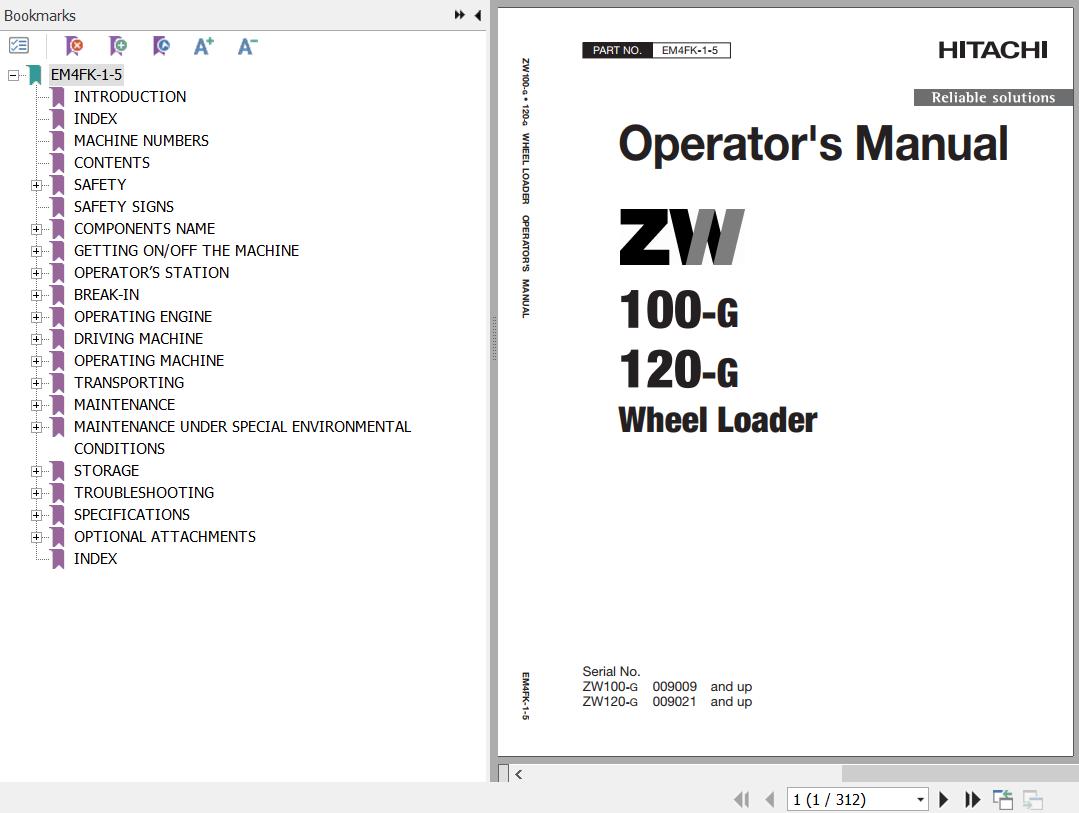
Task: Go to the next page arrow
Action: (943, 799)
